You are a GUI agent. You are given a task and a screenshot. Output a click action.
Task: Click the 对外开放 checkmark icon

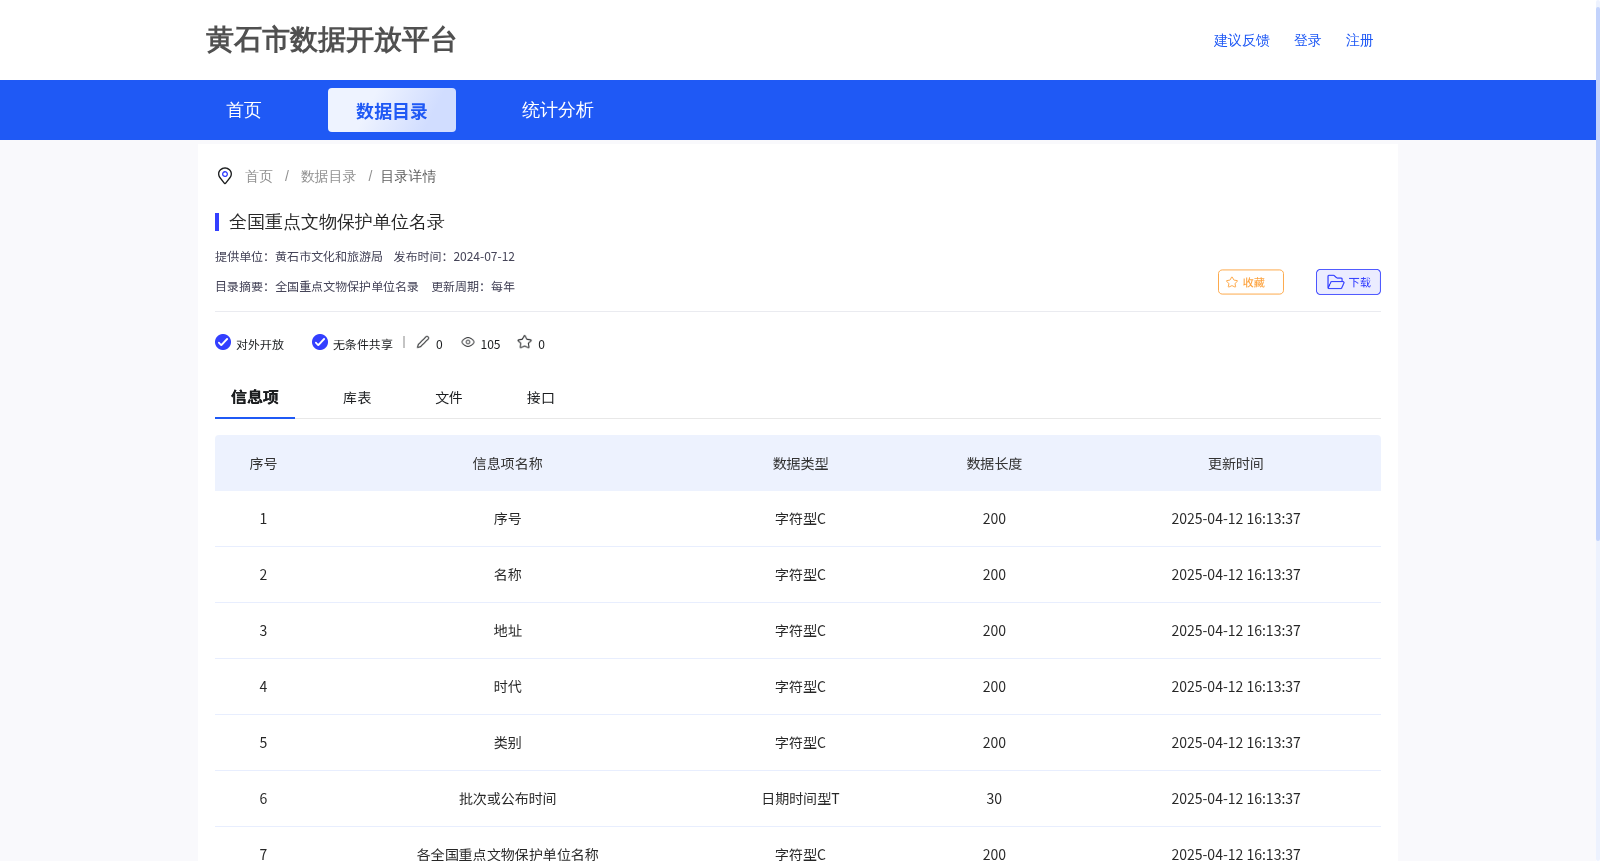click(223, 342)
